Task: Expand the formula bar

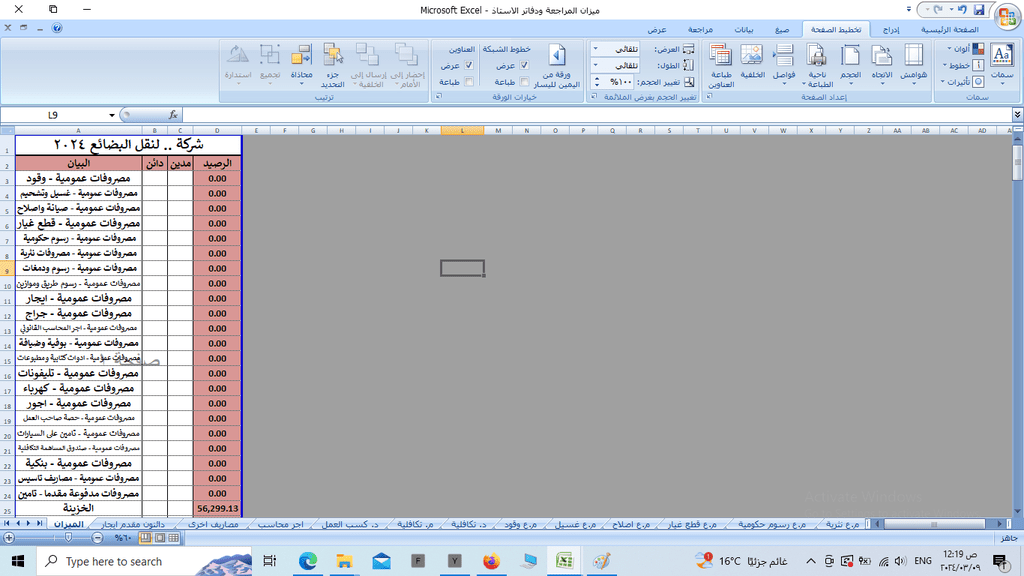Action: (x=1017, y=115)
